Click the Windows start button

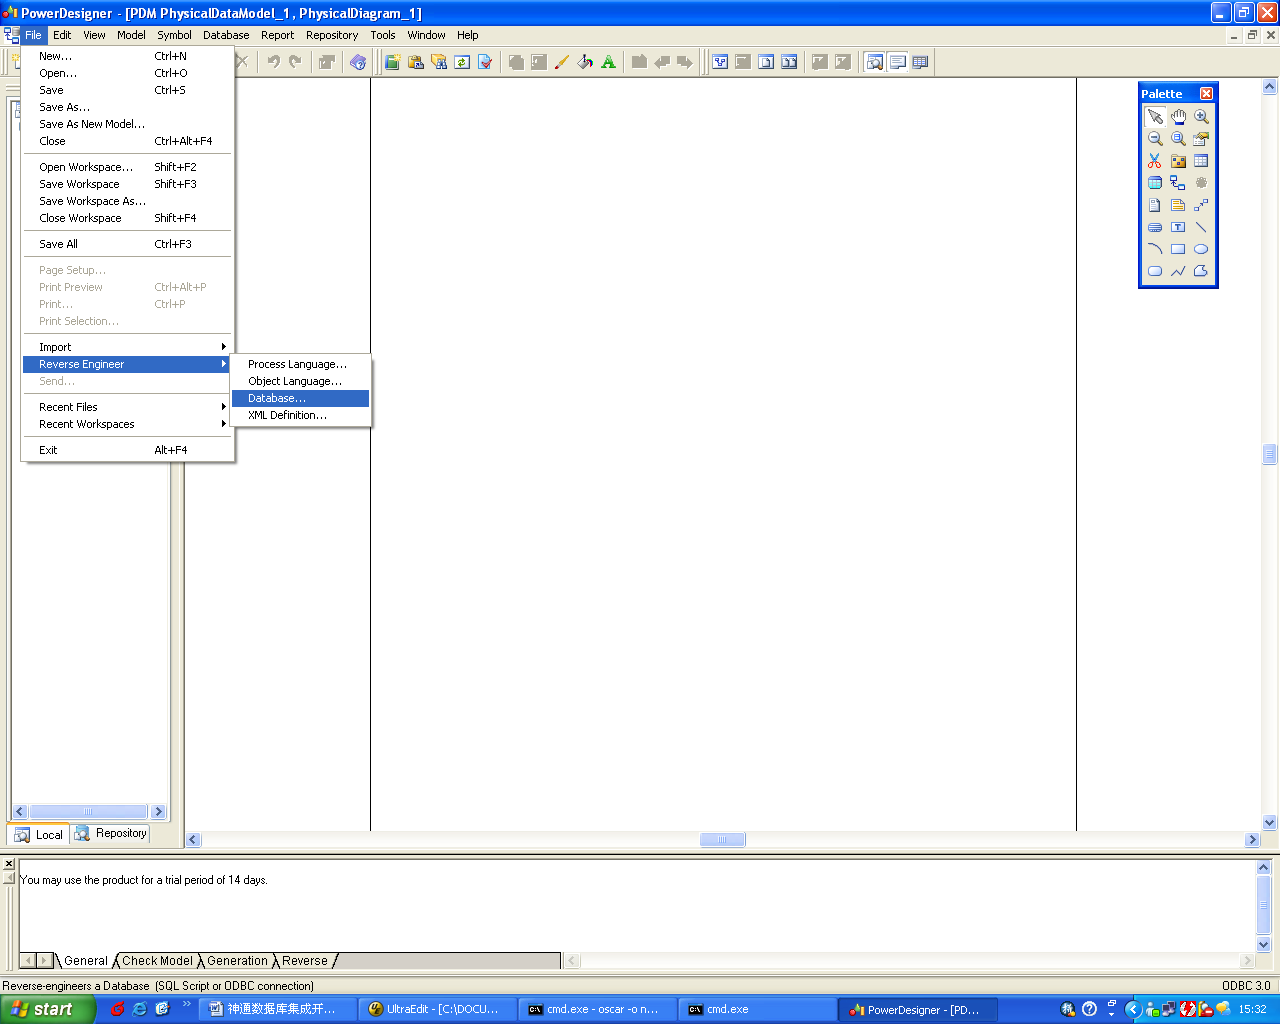click(45, 1009)
